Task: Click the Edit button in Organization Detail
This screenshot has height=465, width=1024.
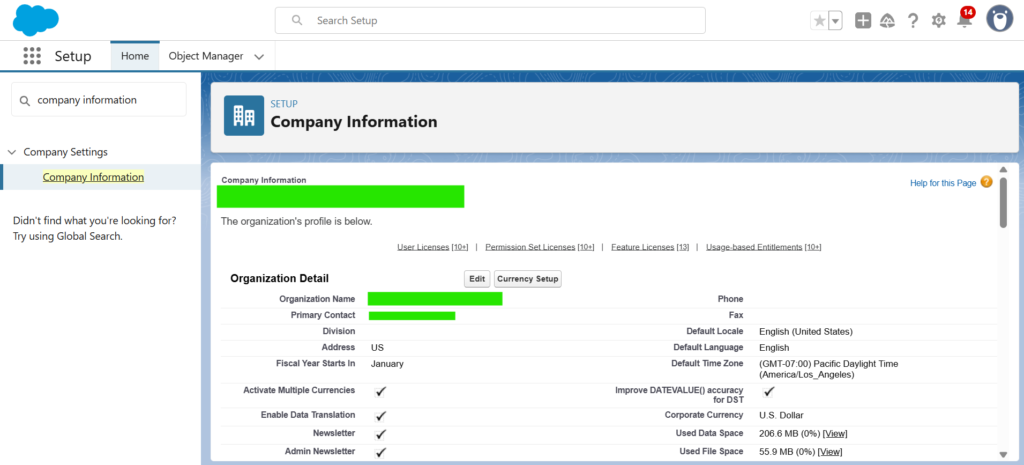Action: click(x=477, y=279)
